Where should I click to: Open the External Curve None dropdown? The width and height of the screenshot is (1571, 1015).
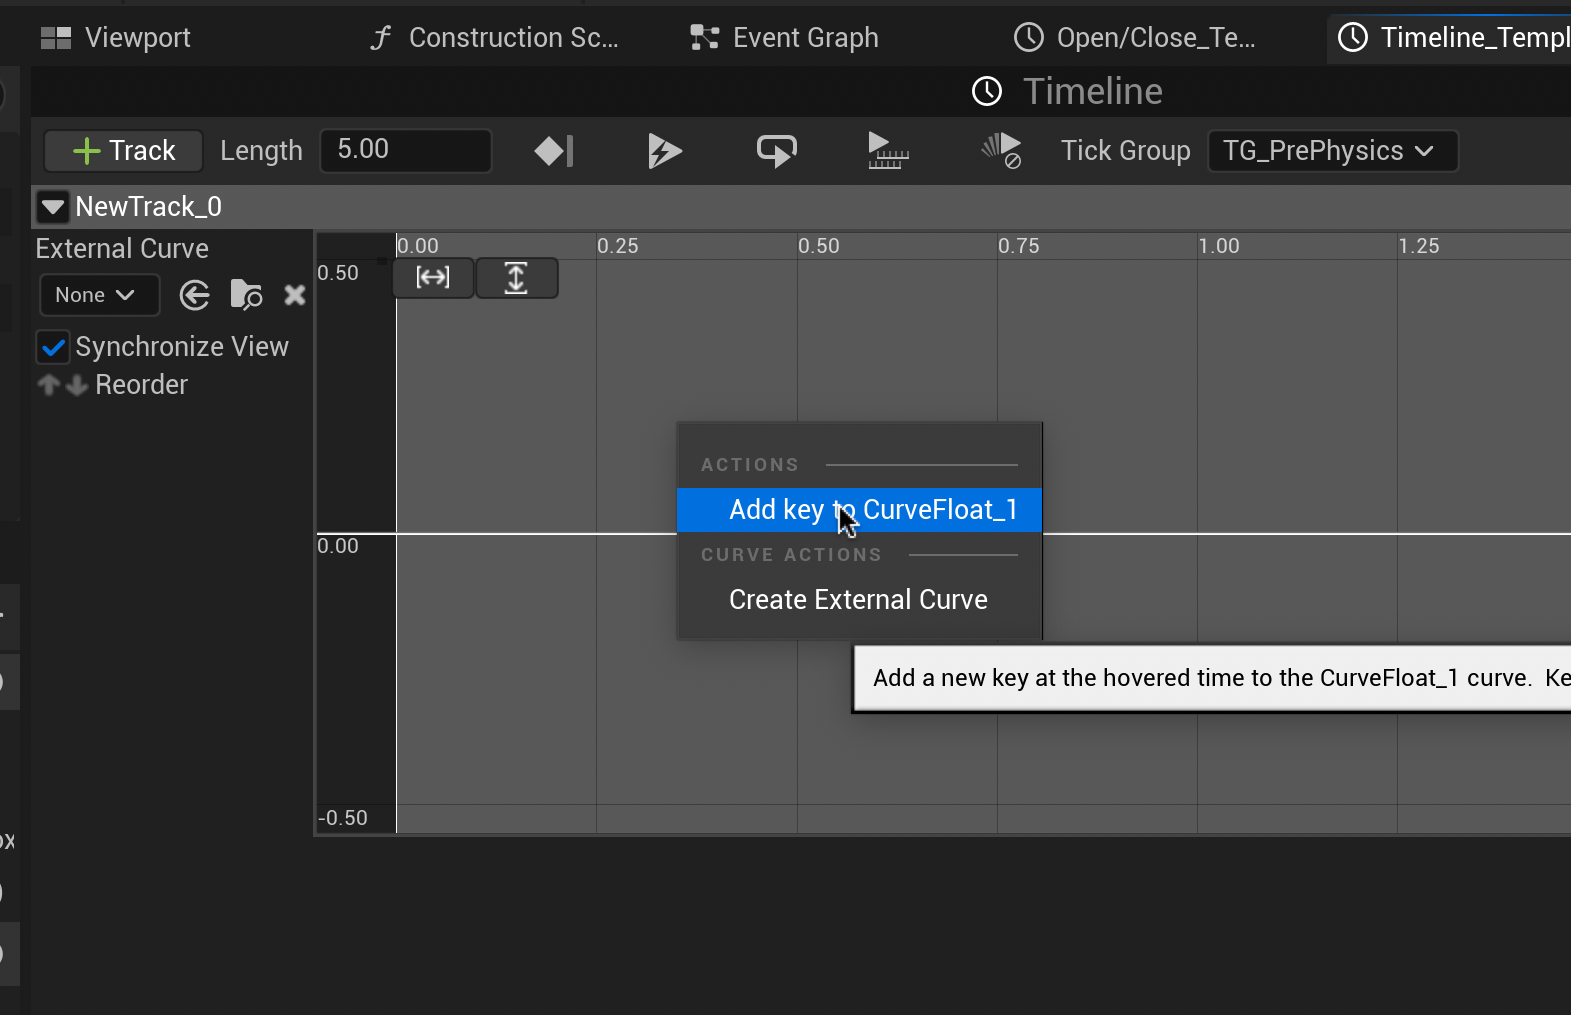click(x=98, y=295)
